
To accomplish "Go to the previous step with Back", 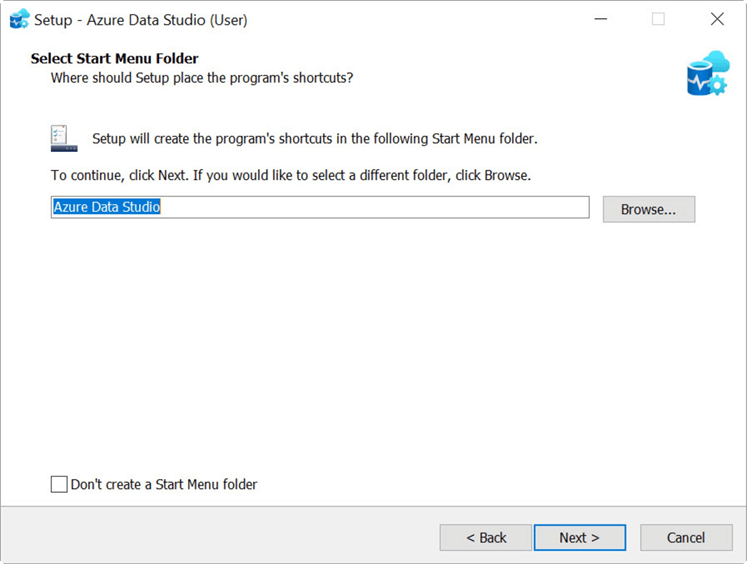I will click(485, 537).
